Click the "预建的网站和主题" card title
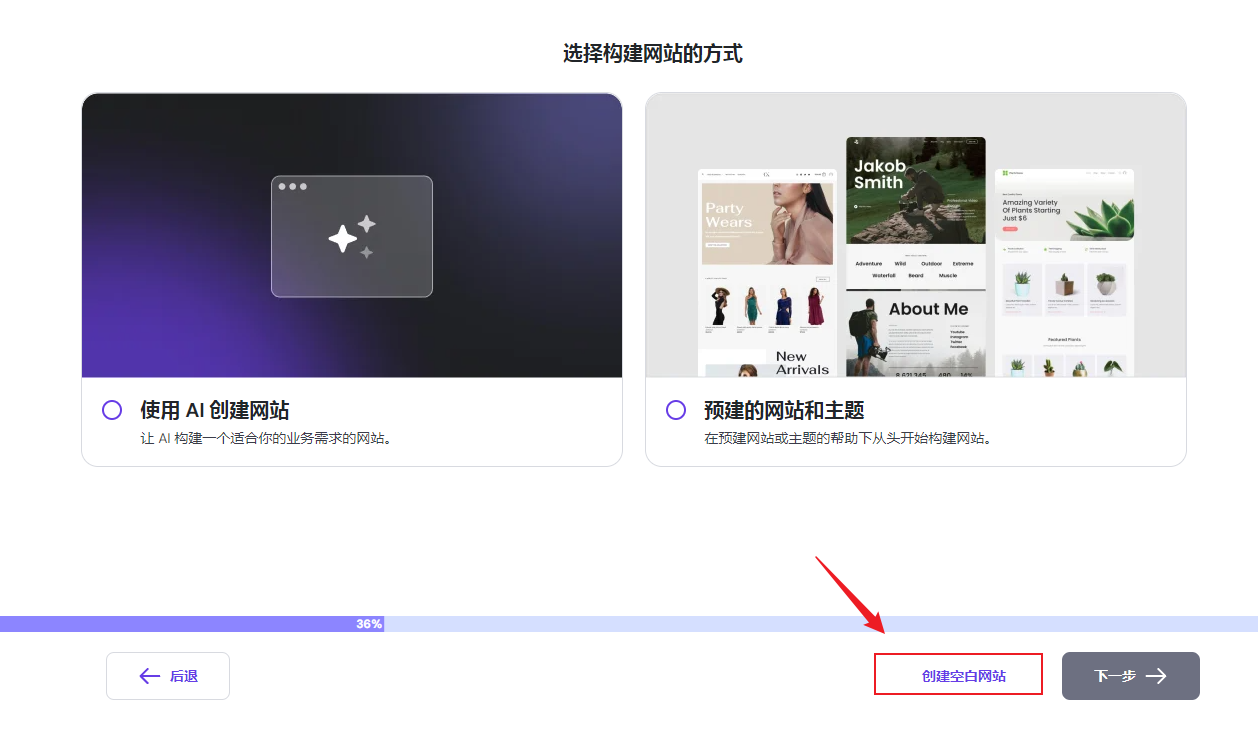 click(x=784, y=410)
